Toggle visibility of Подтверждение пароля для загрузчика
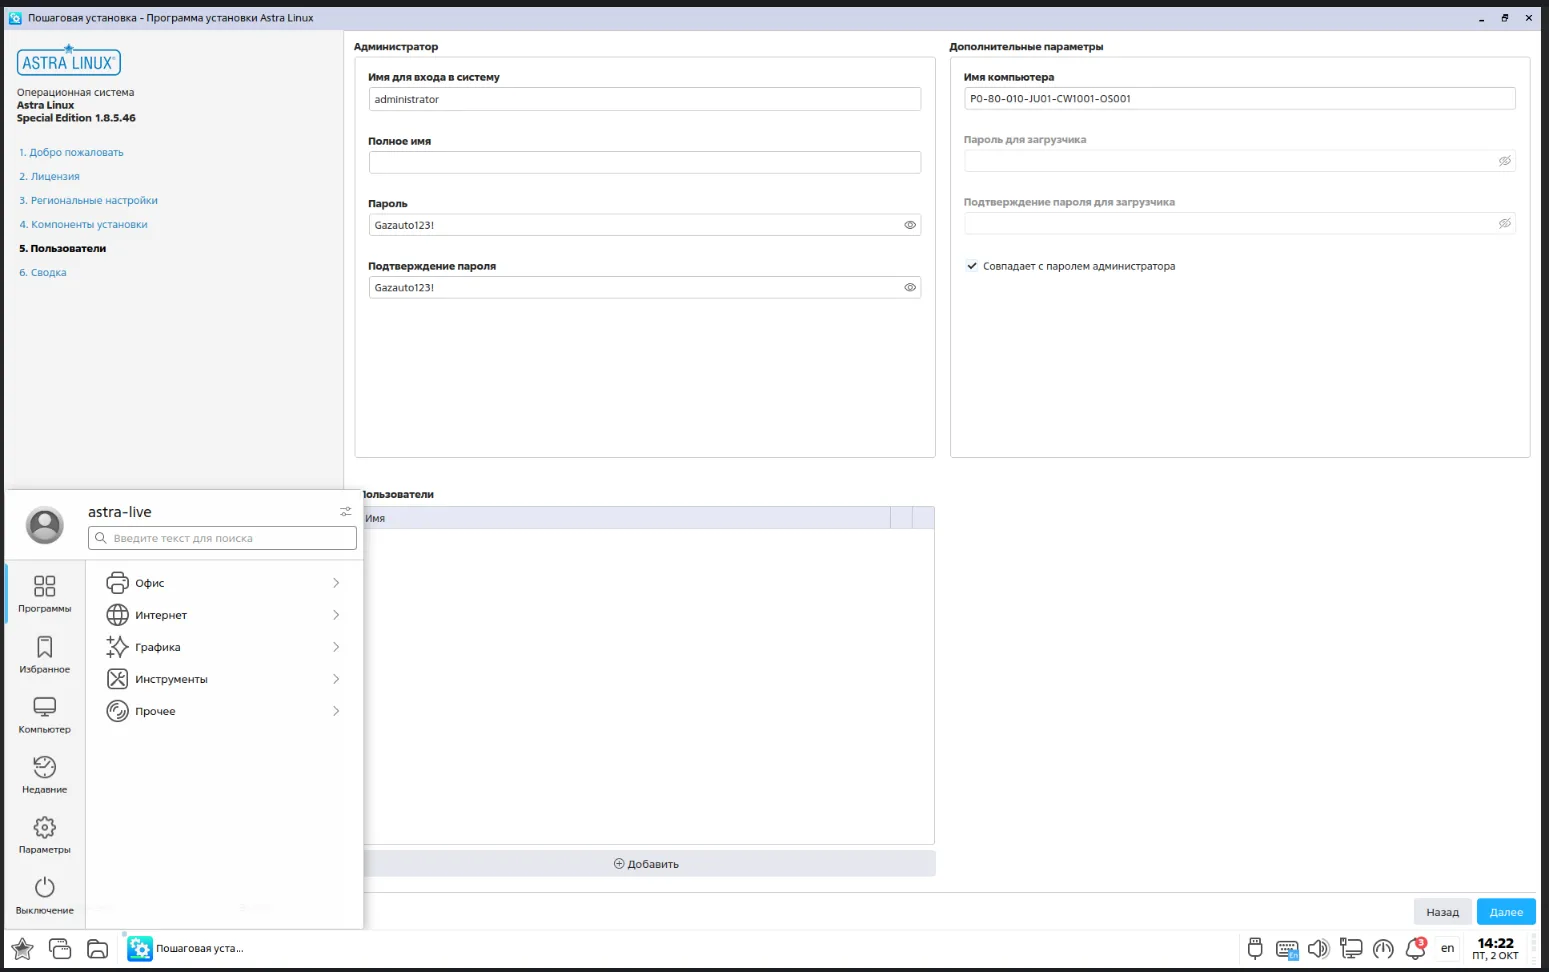1549x972 pixels. click(1504, 223)
